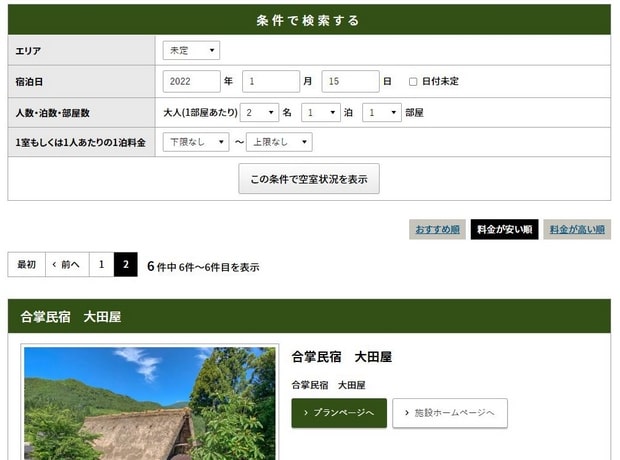Click the day input field showing 15
Screen dimensions: 620x460
(x=350, y=81)
